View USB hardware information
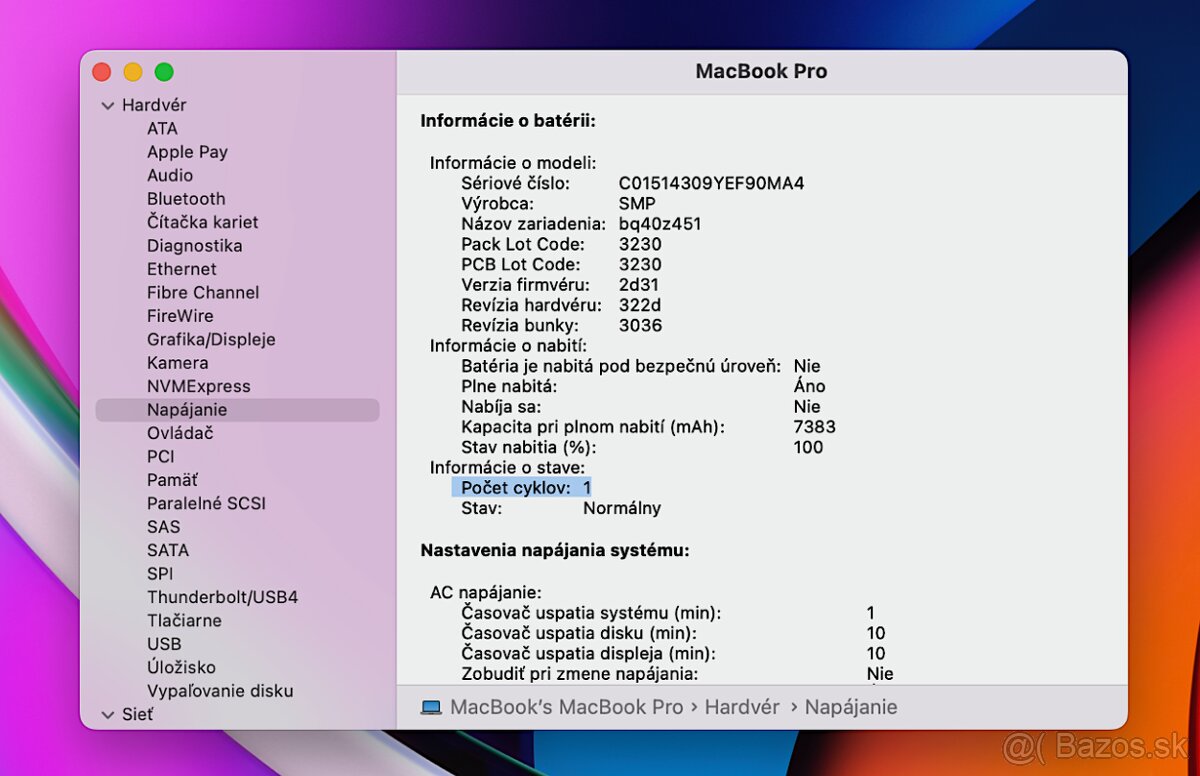 [x=164, y=643]
